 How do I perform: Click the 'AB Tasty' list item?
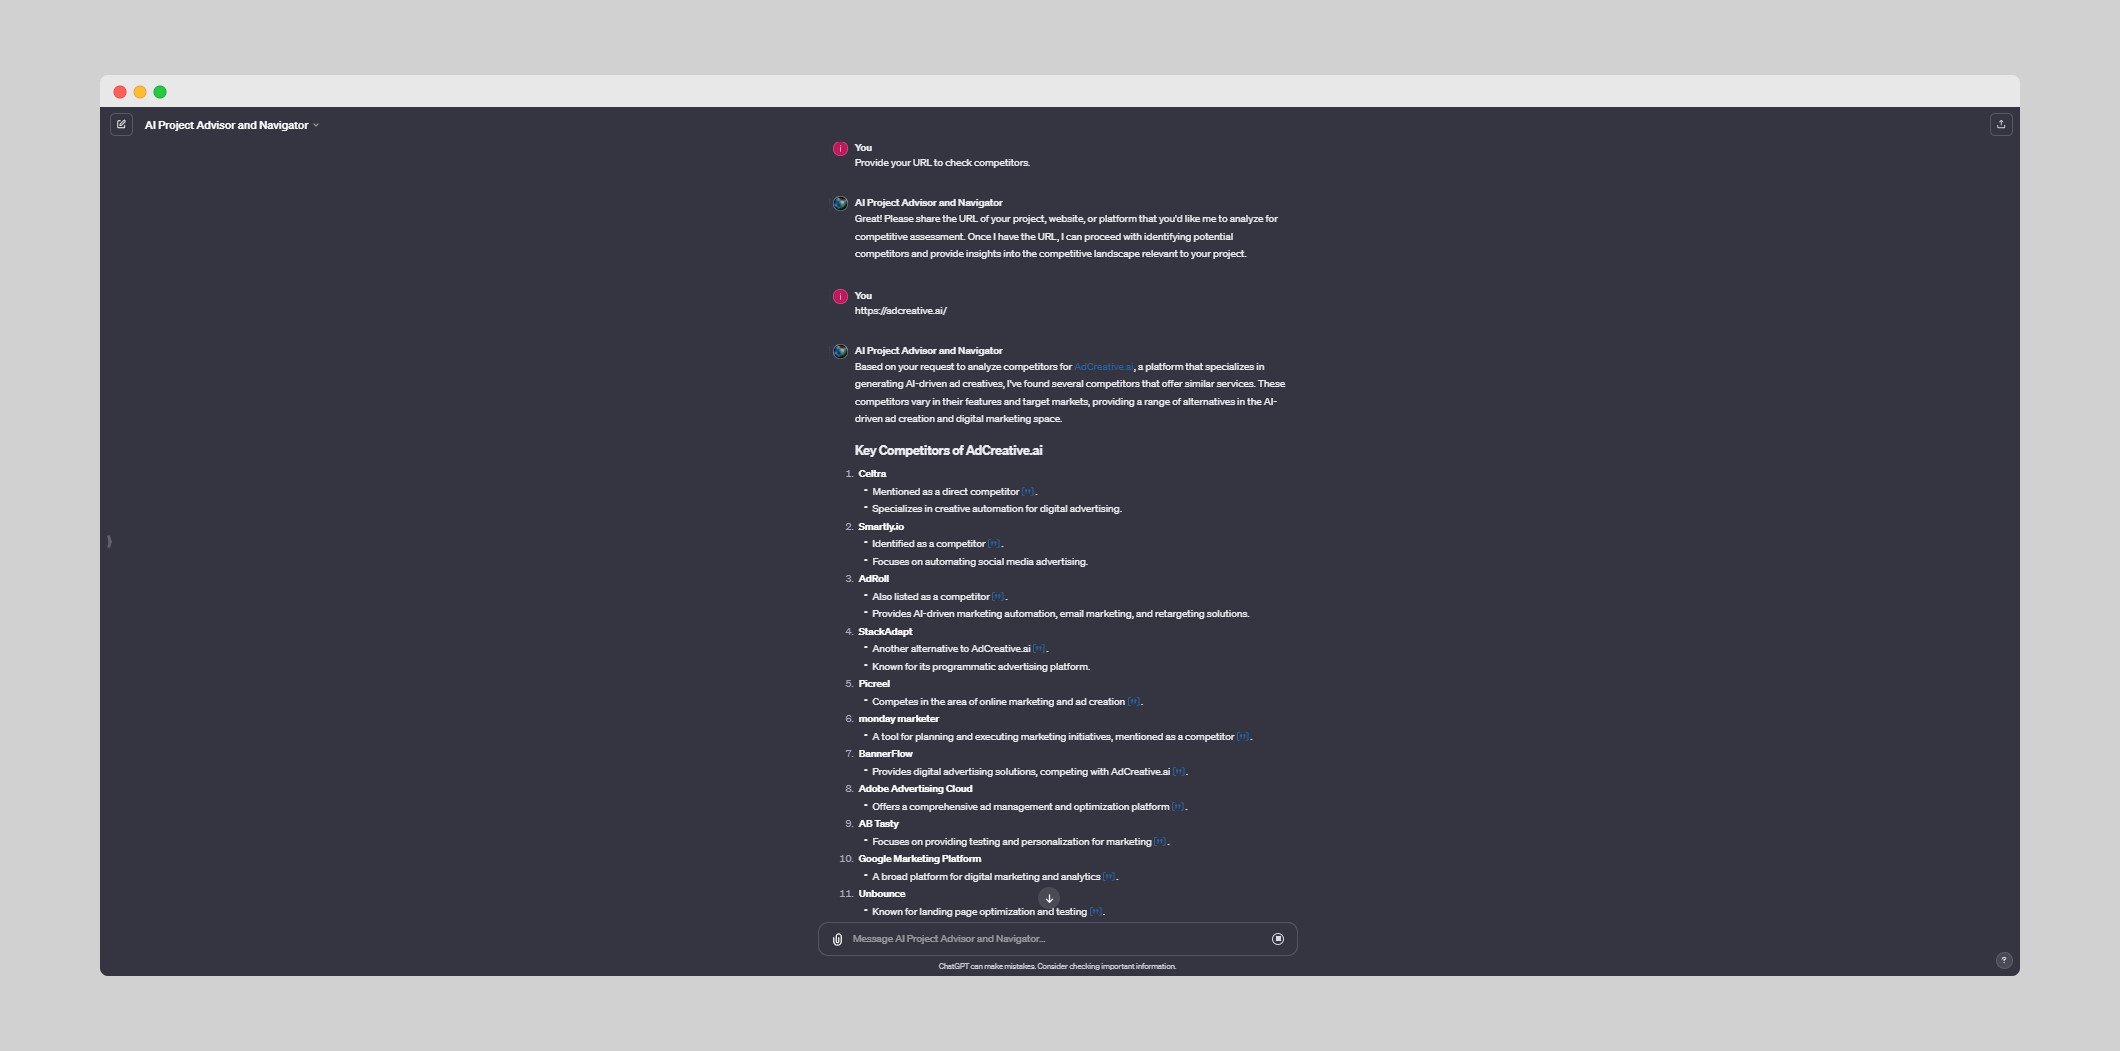click(878, 824)
